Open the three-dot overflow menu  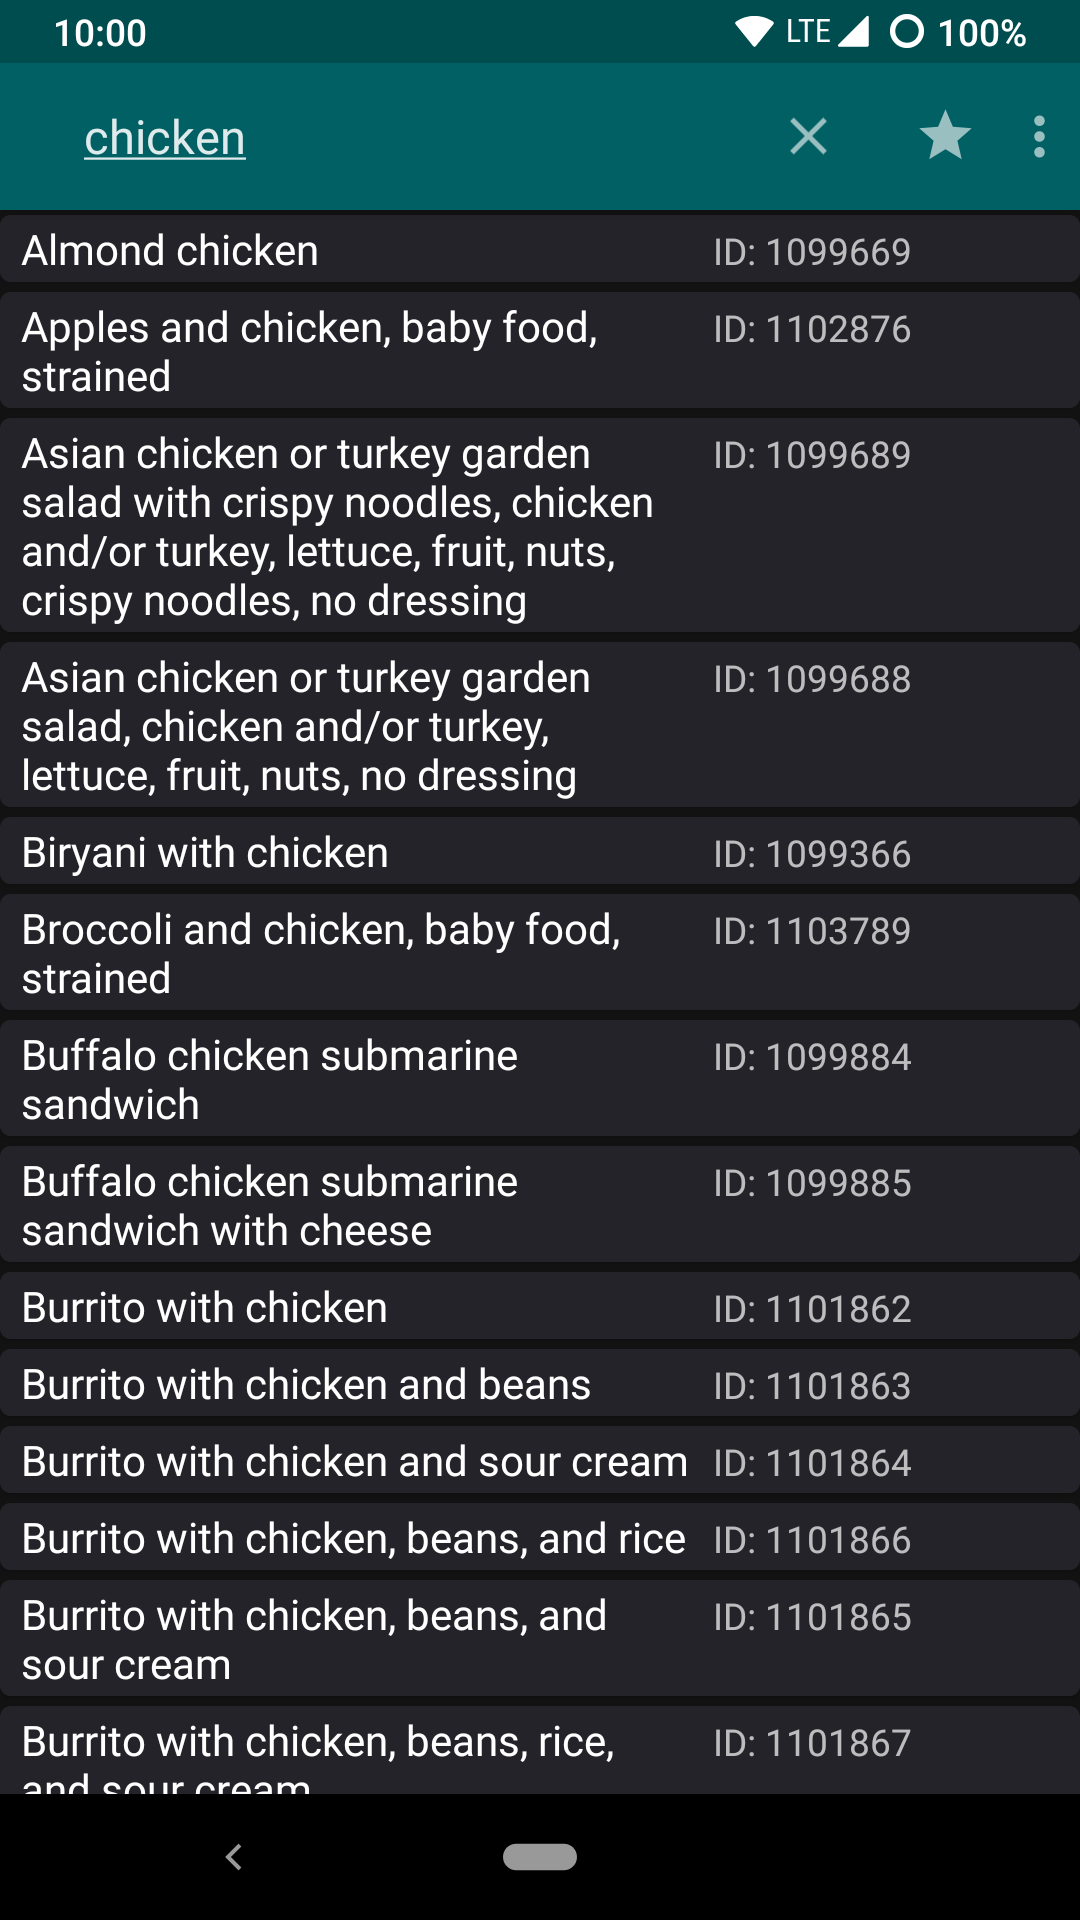(x=1039, y=137)
